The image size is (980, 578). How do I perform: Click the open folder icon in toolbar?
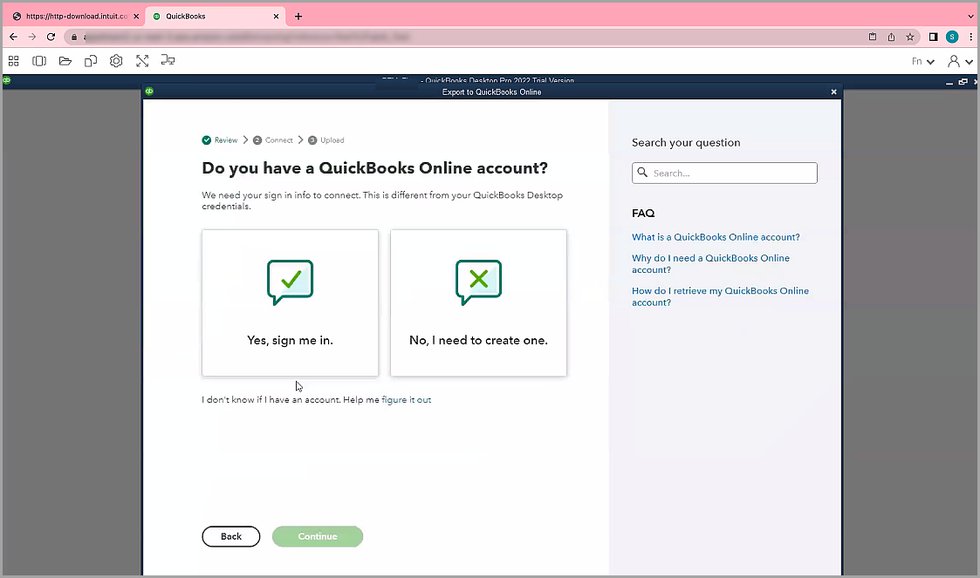[x=65, y=61]
